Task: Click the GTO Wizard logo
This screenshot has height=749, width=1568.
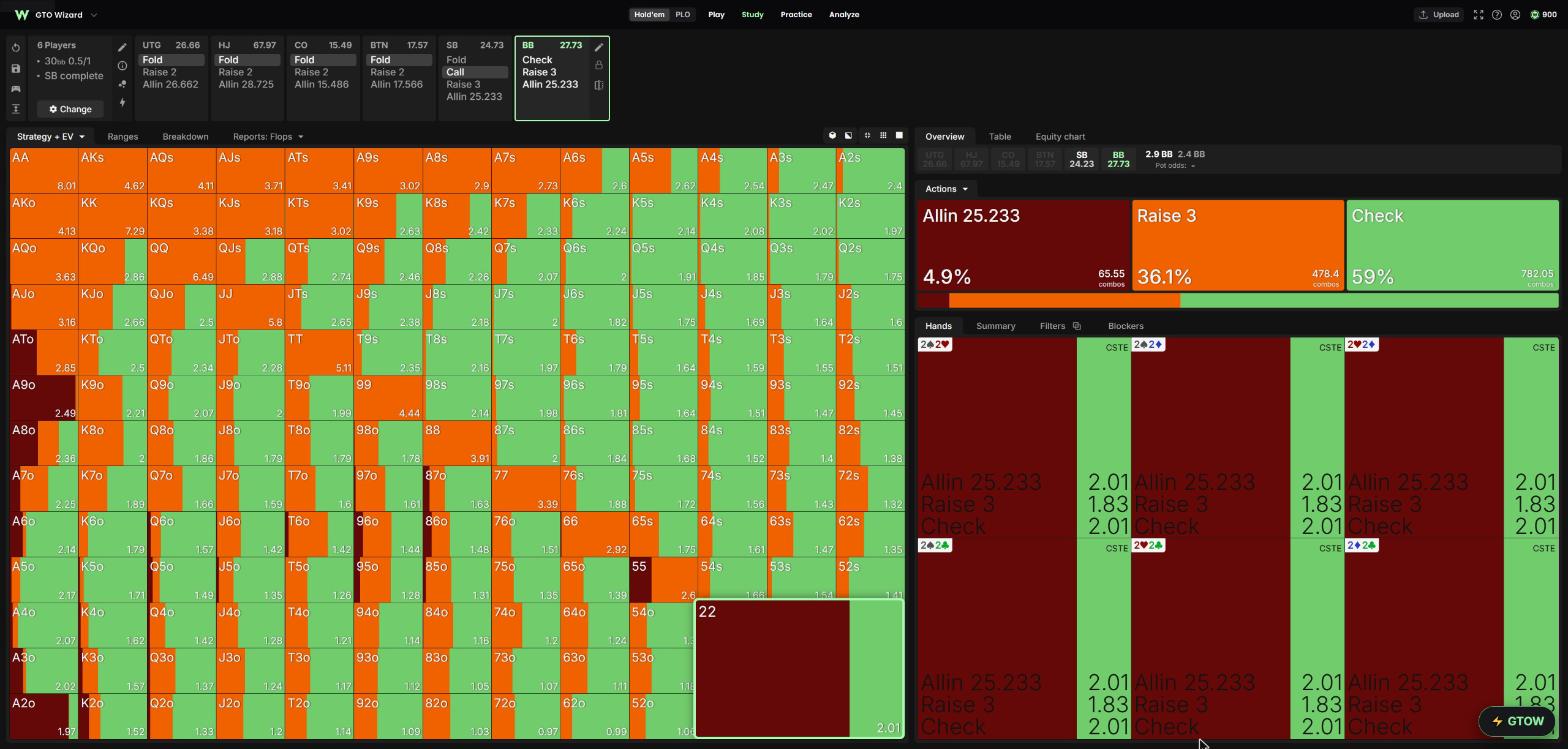Action: point(21,15)
